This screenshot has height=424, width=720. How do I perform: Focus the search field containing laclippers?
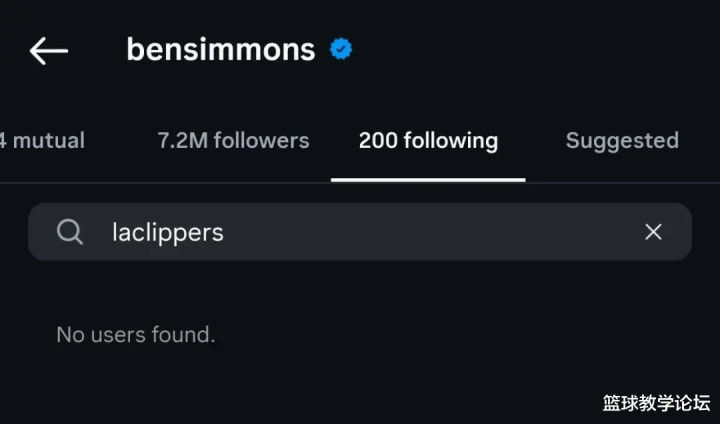(x=360, y=232)
